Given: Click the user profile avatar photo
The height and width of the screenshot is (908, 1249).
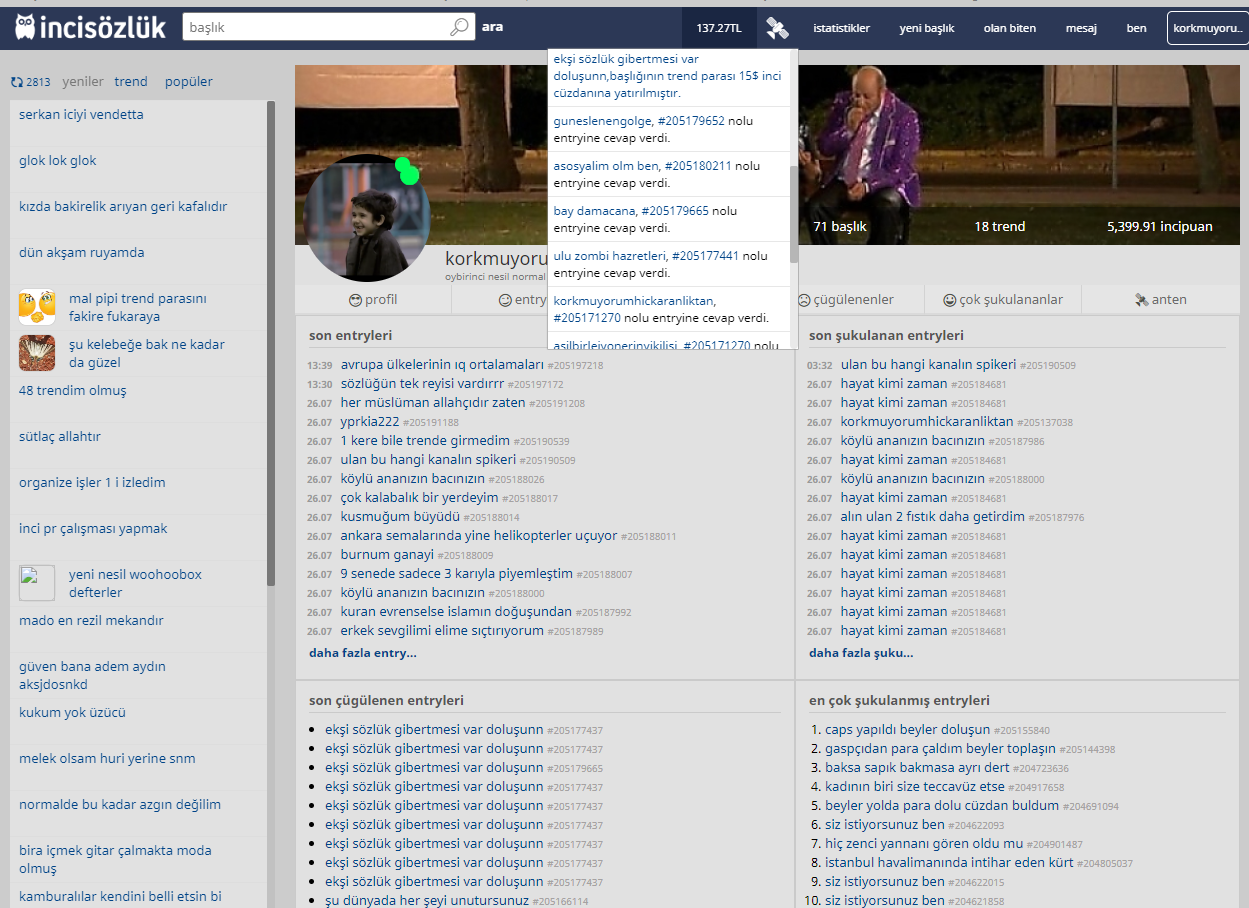Looking at the screenshot, I should pos(366,218).
